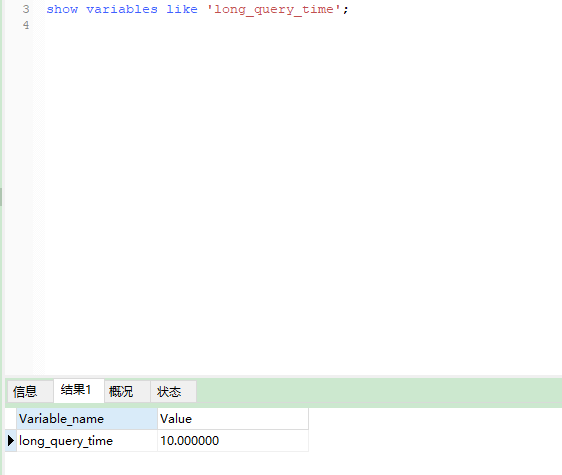Image resolution: width=562 pixels, height=475 pixels.
Task: Click the 'show' keyword in the query
Action: click(x=62, y=9)
